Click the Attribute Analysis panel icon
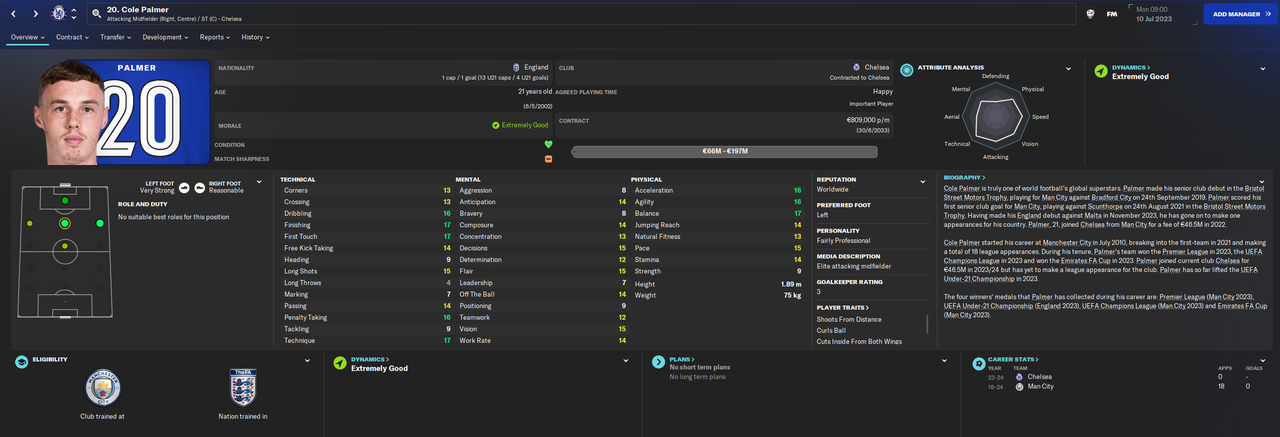1280x437 pixels. click(x=906, y=70)
